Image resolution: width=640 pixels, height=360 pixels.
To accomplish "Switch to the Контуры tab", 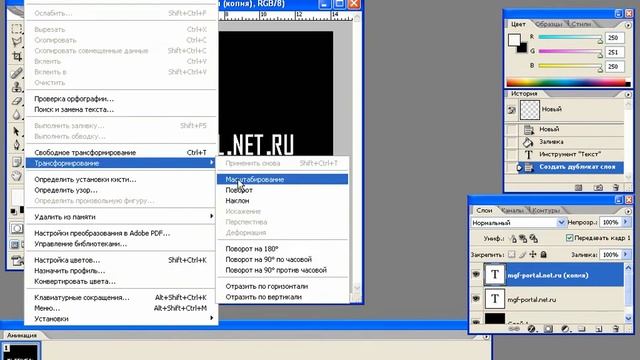I will 546,211.
